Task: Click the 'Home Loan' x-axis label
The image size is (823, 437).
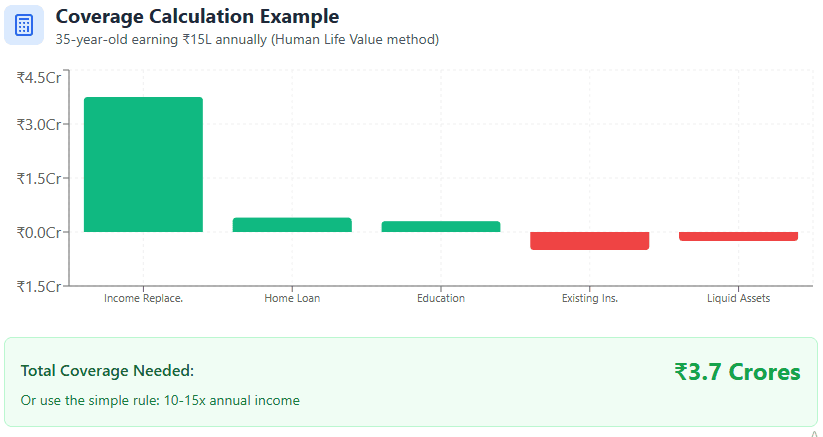Action: pos(292,298)
